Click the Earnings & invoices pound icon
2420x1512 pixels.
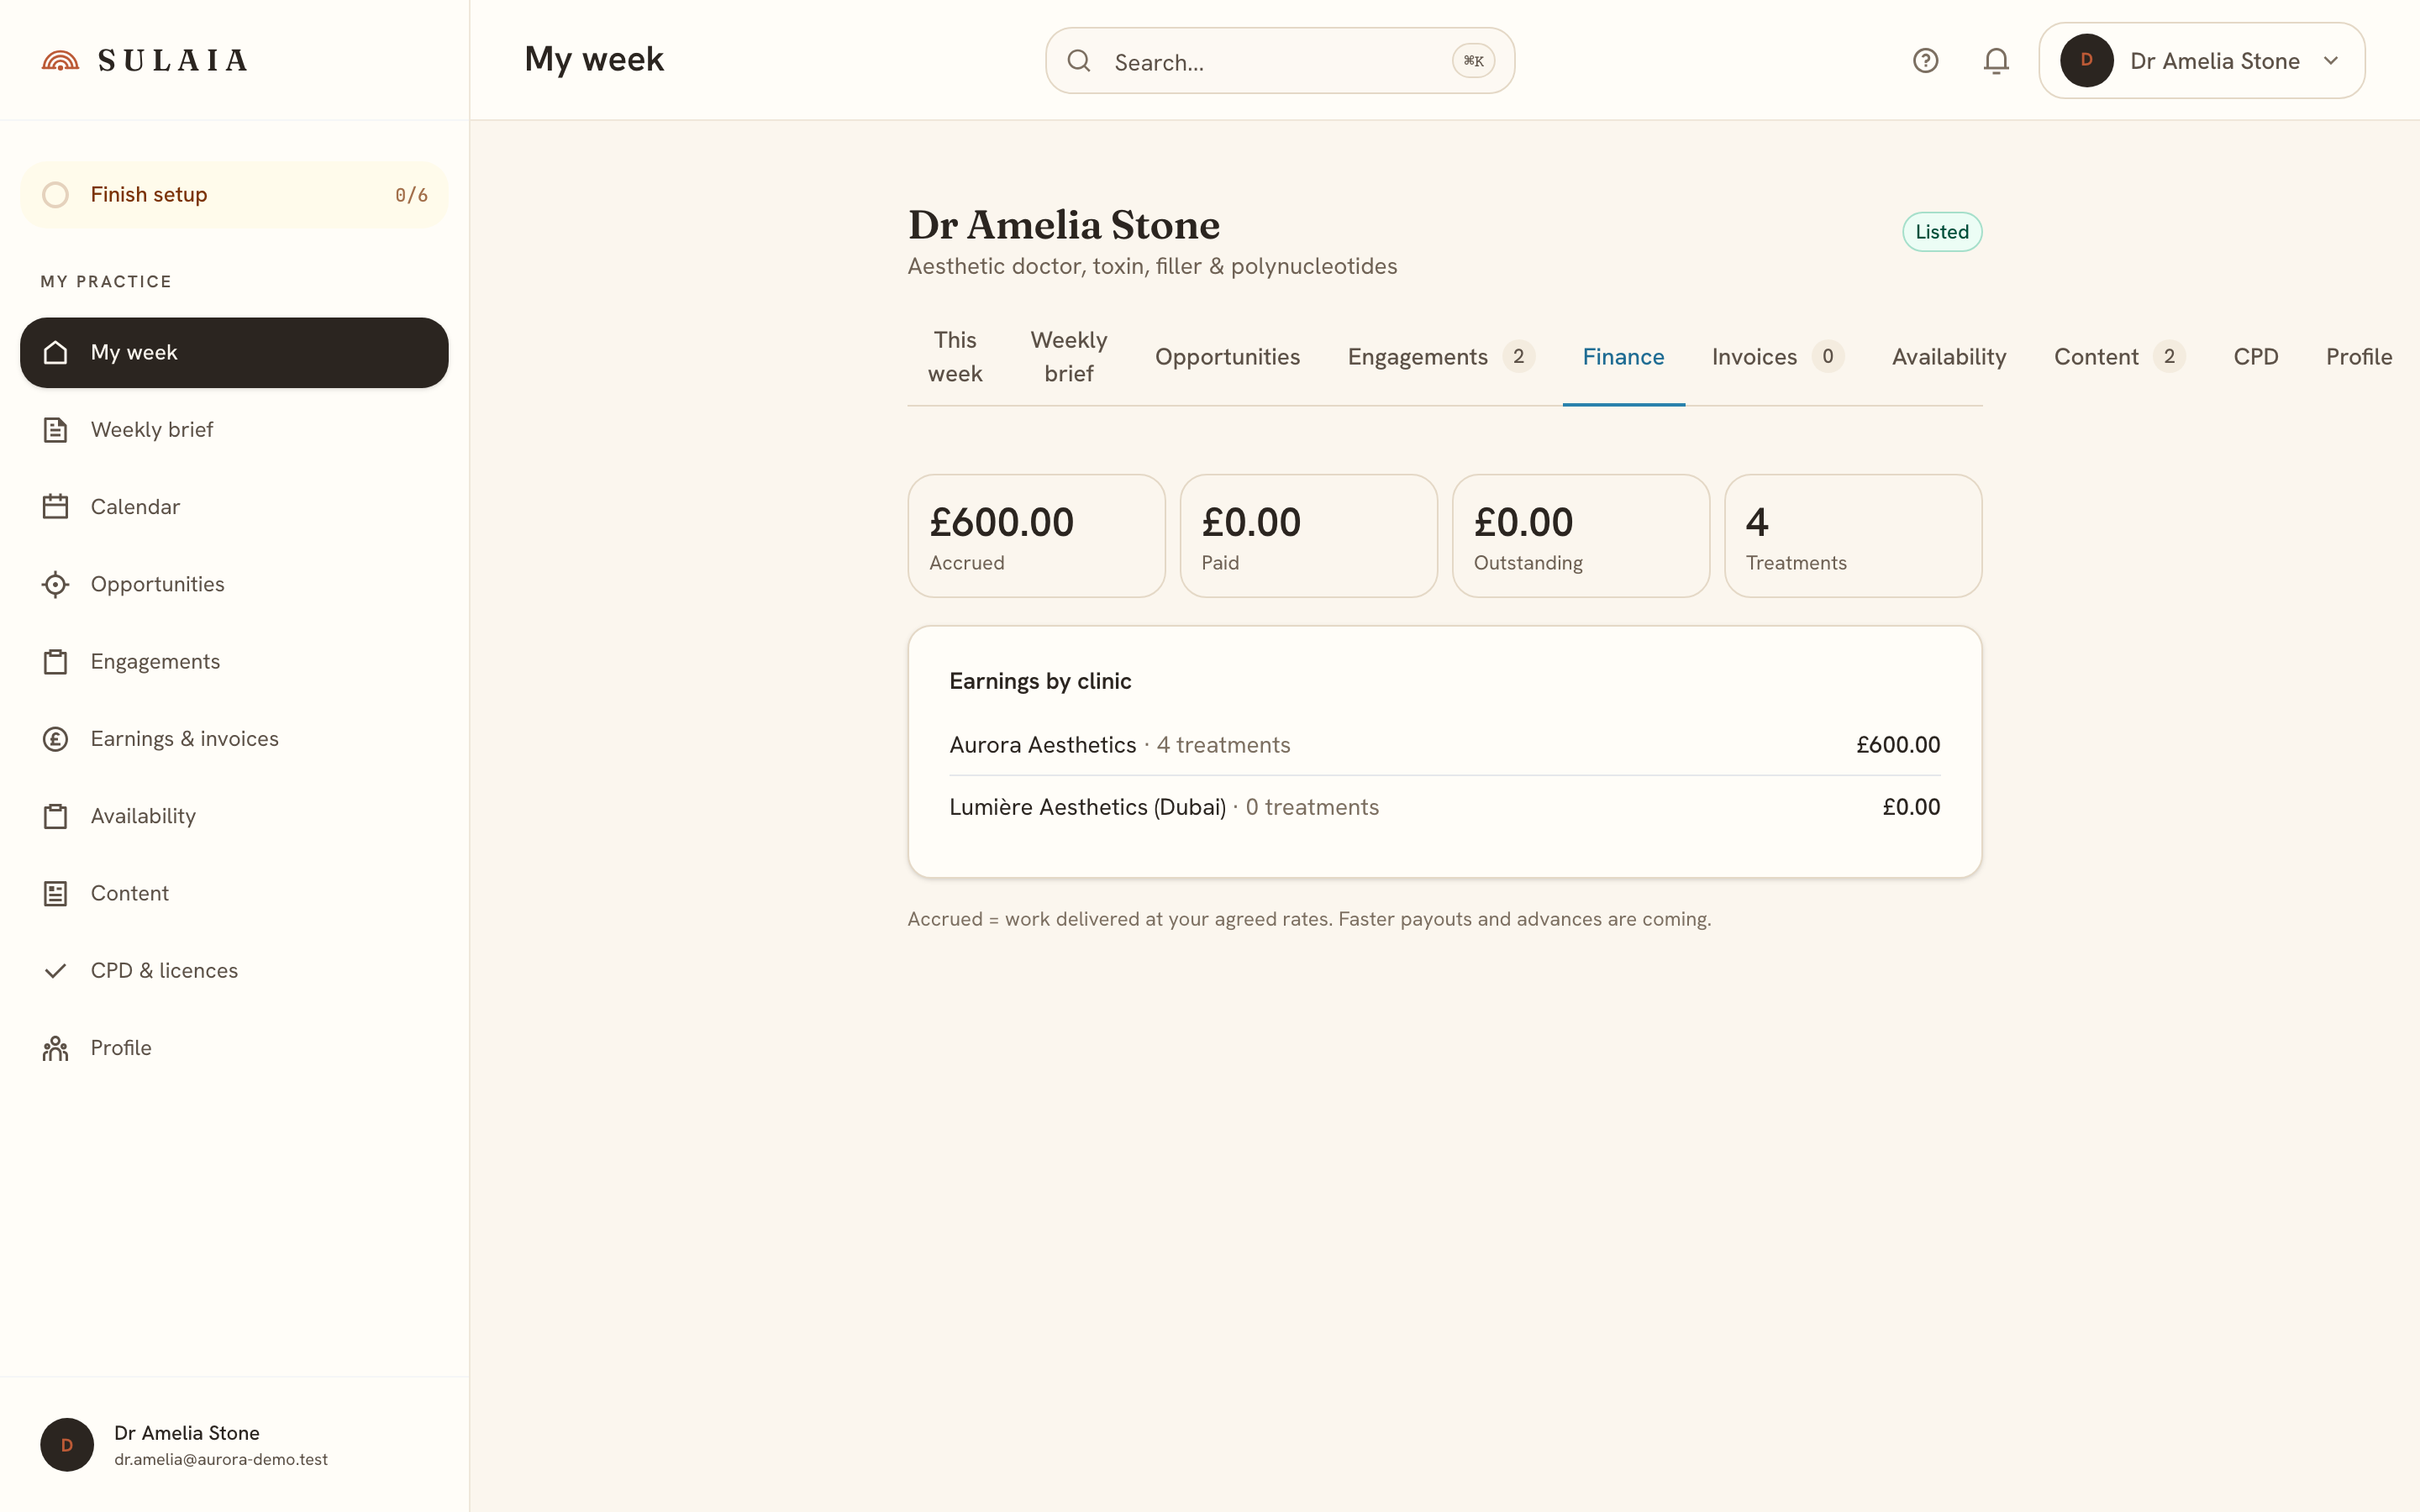point(55,739)
